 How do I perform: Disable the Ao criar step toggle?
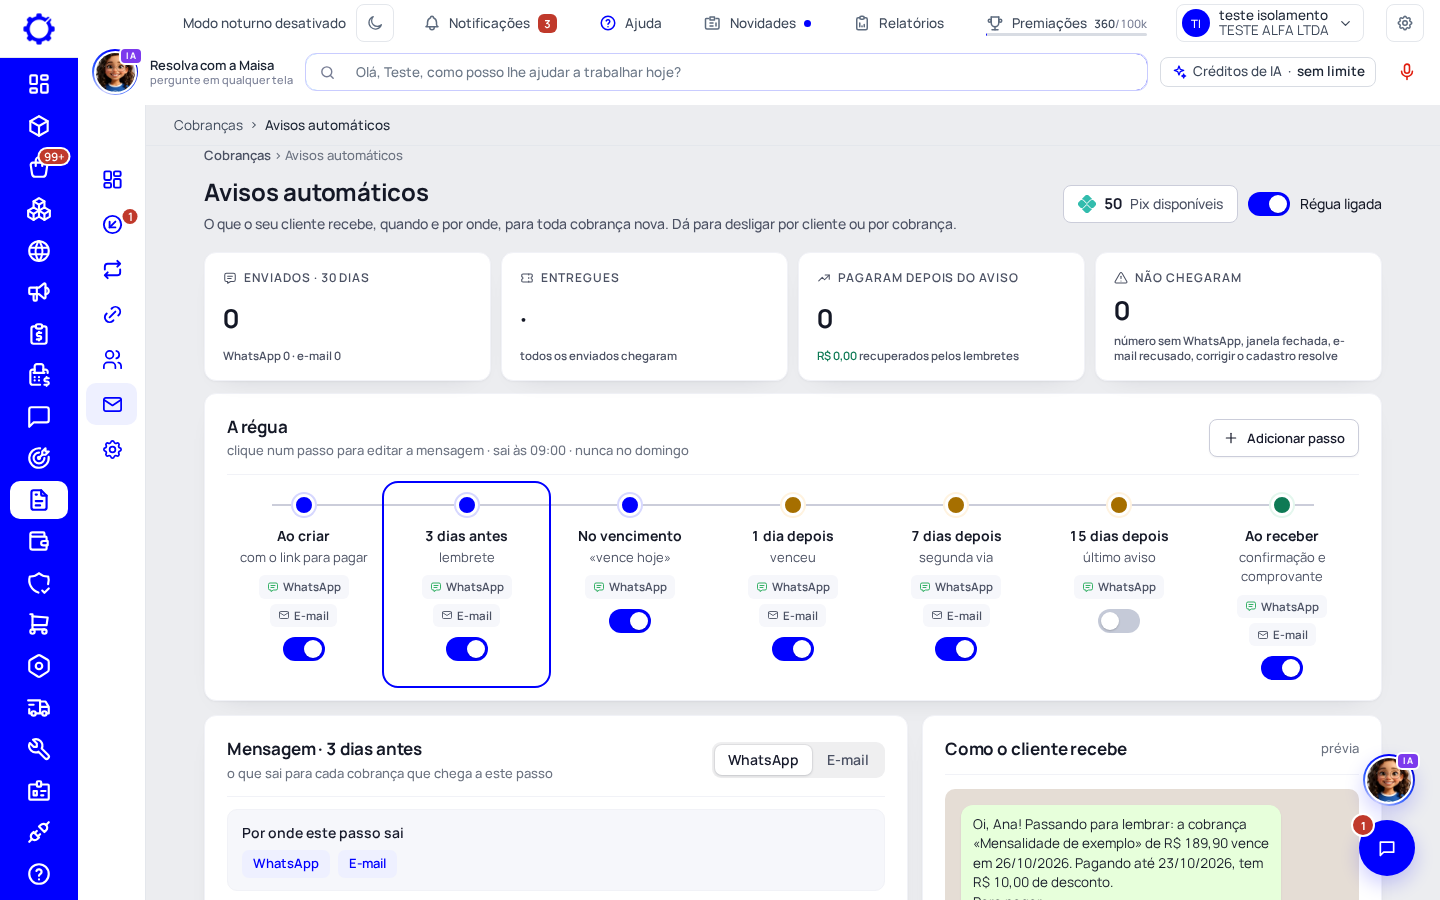[304, 649]
